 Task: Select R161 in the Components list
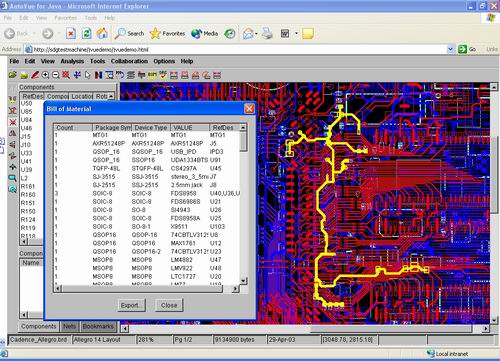[x=28, y=186]
